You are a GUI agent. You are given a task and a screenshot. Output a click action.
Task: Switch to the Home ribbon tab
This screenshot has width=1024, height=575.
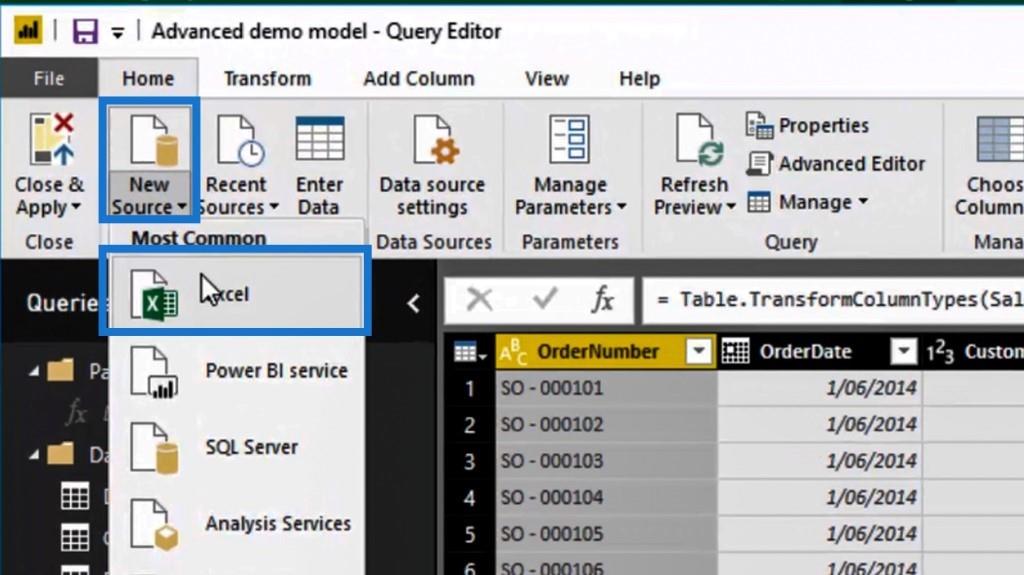tap(148, 78)
